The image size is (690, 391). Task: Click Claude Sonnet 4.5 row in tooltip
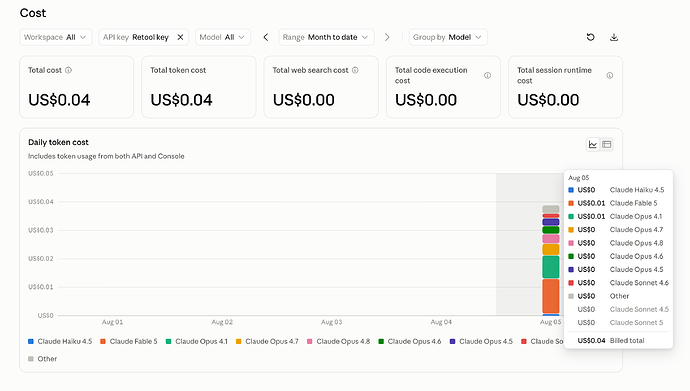point(618,309)
